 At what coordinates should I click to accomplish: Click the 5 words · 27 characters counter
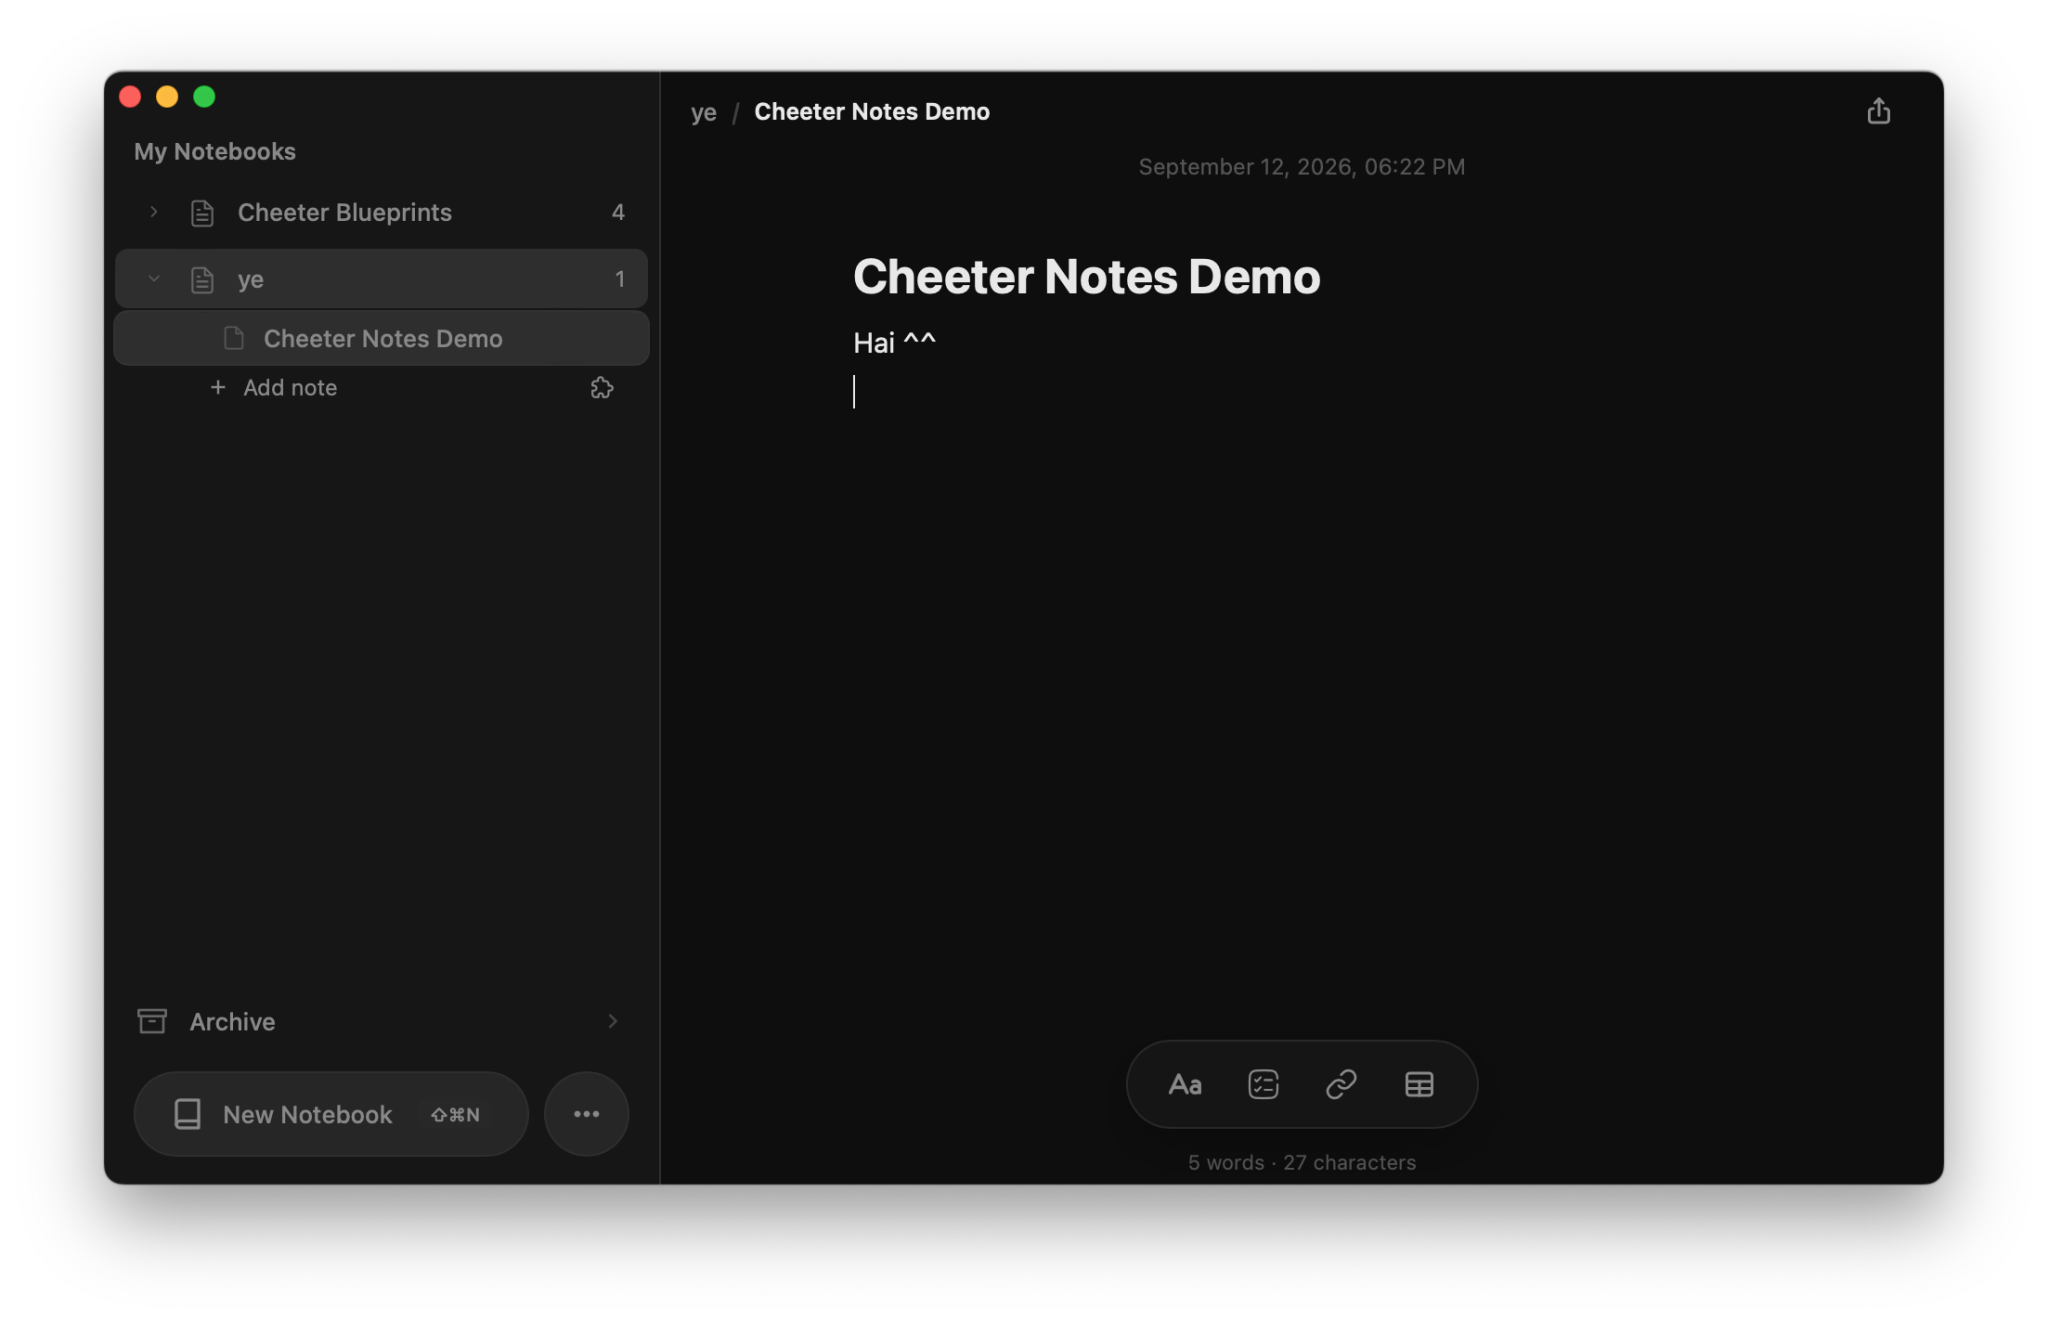(1301, 1162)
